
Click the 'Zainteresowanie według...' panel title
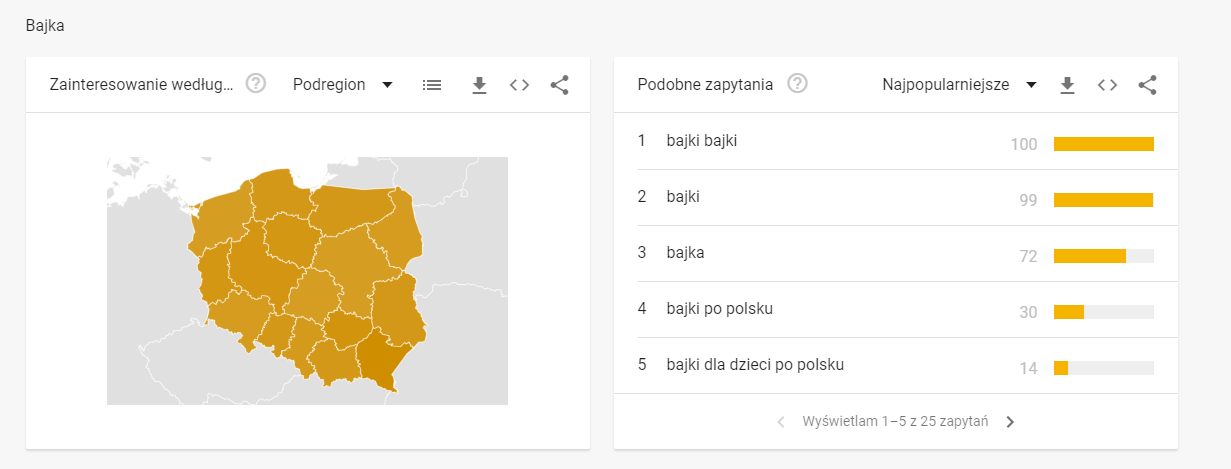coord(141,85)
